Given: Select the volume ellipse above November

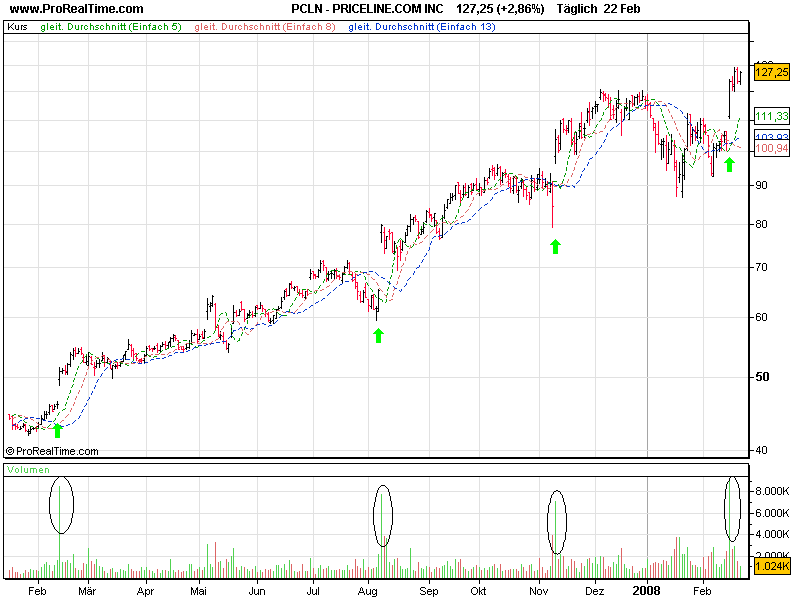Looking at the screenshot, I should 557,521.
